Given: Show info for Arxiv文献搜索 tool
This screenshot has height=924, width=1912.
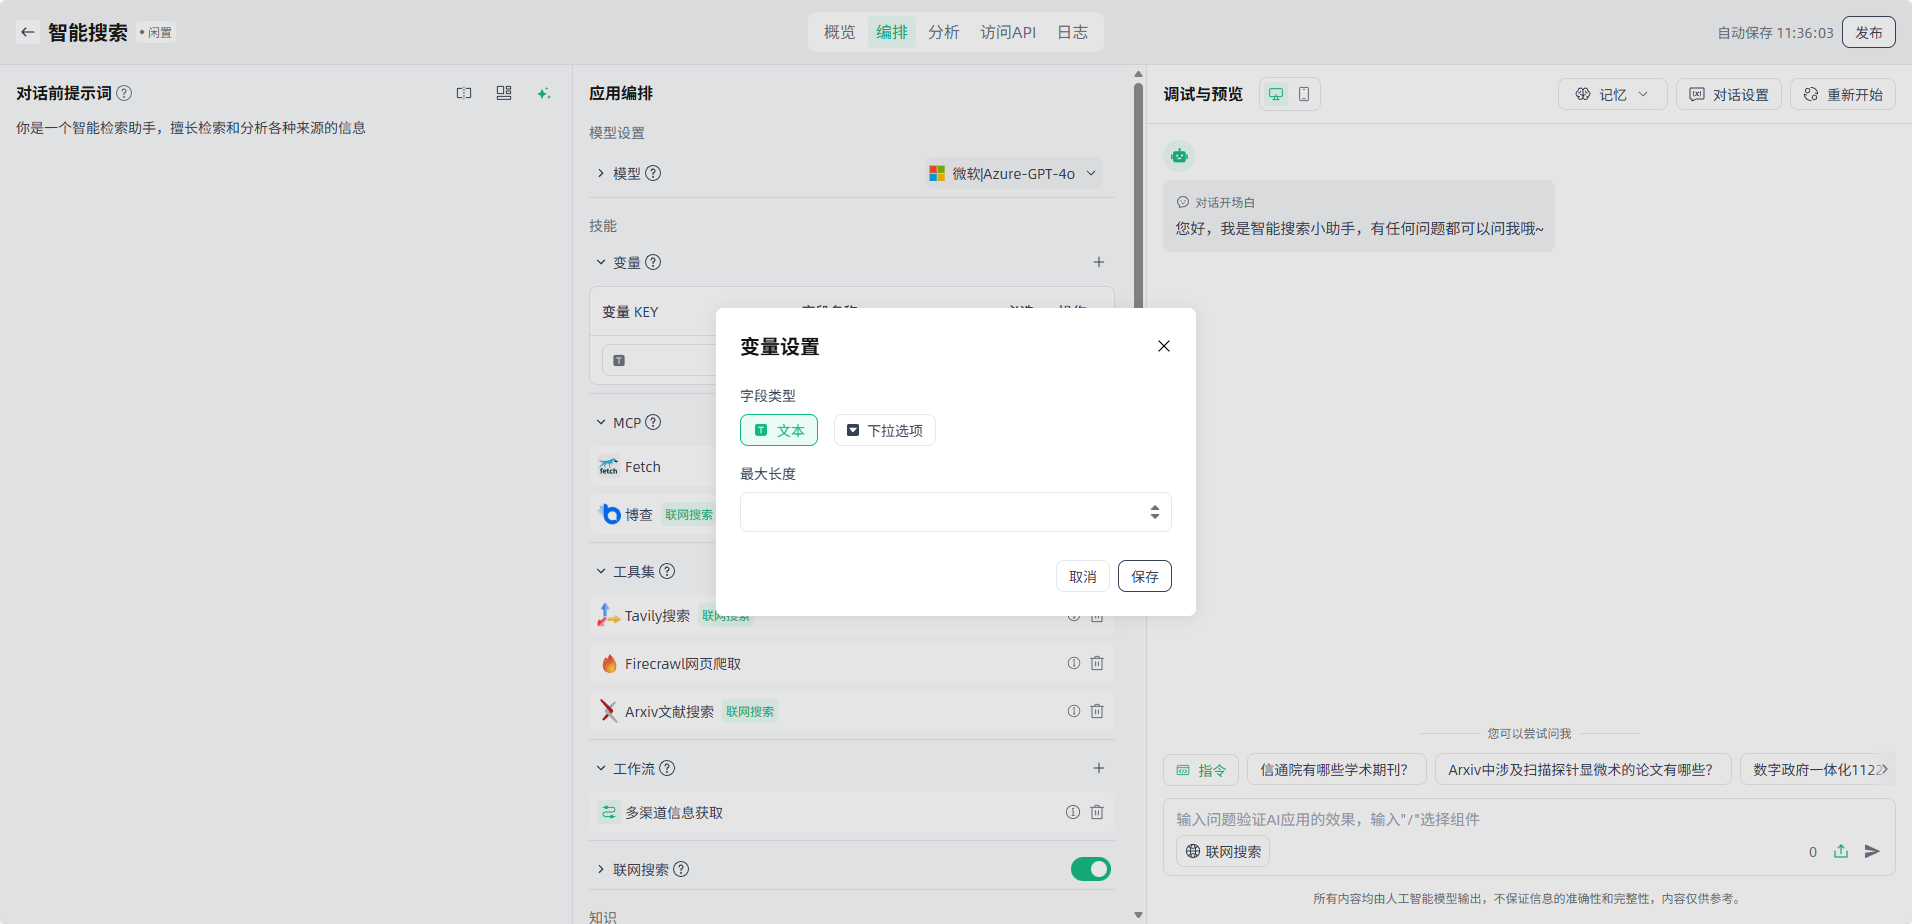Looking at the screenshot, I should [1074, 711].
